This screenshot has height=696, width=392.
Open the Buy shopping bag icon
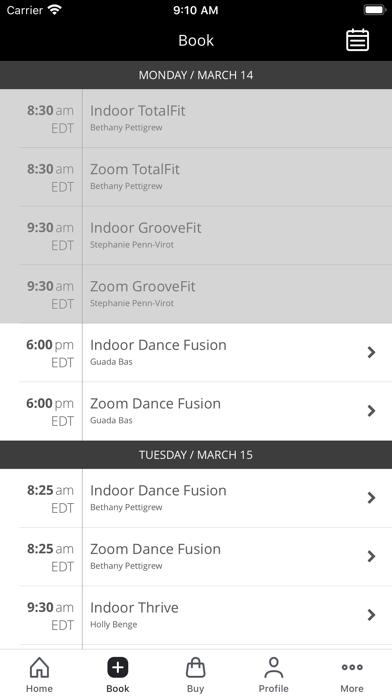[x=195, y=668]
